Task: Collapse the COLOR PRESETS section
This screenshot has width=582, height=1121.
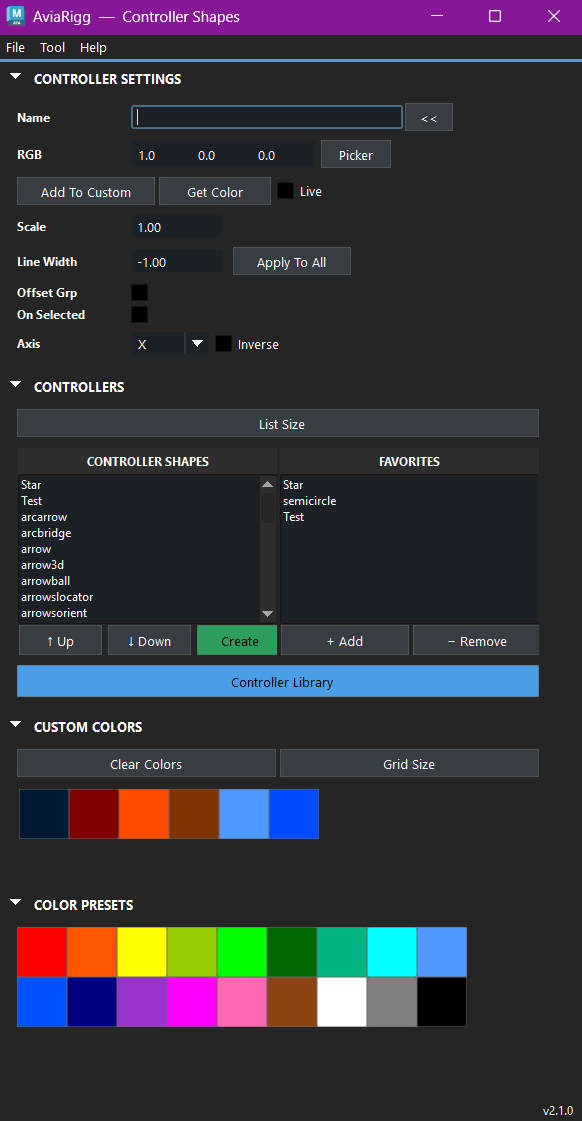Action: pyautogui.click(x=15, y=901)
